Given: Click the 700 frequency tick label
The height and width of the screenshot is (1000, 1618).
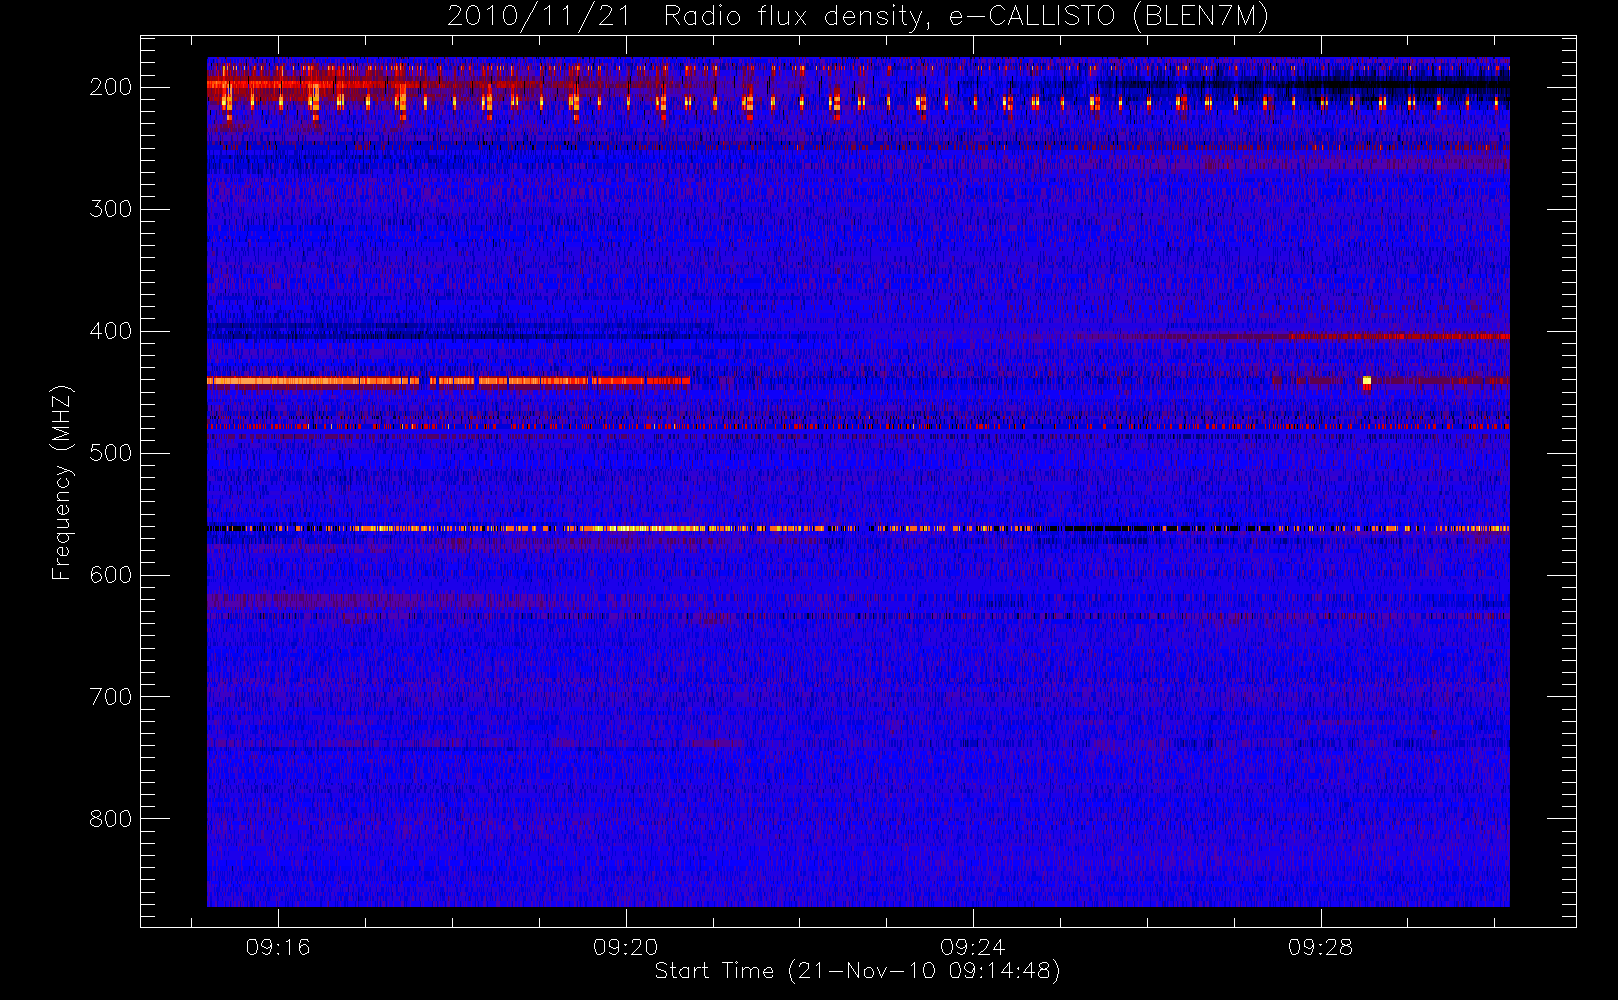Looking at the screenshot, I should pos(111,697).
